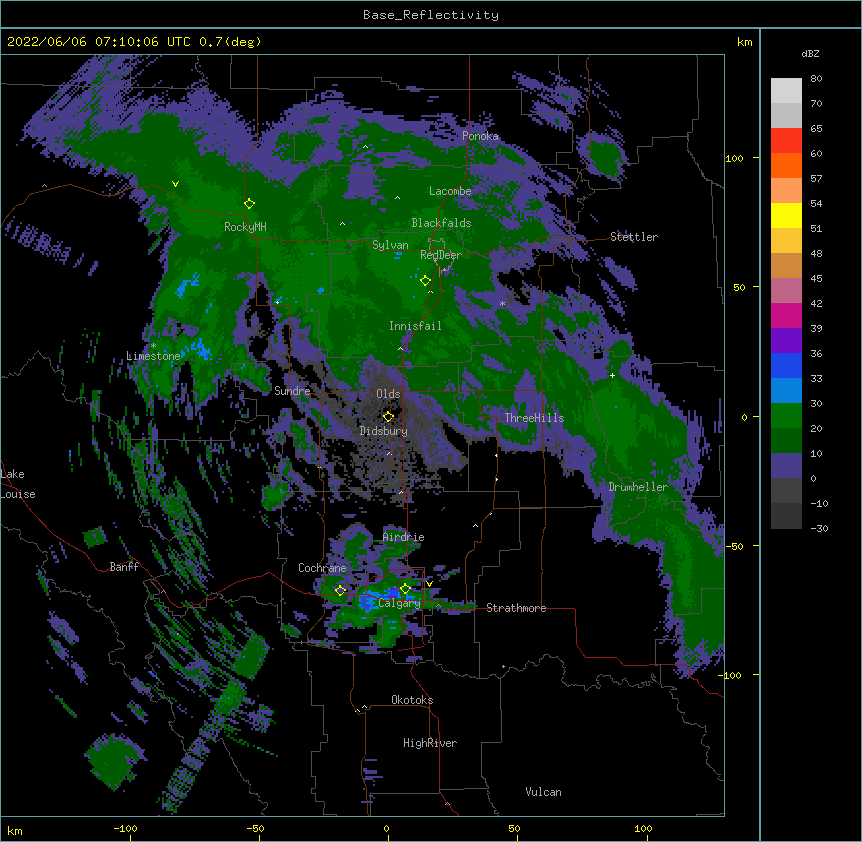Click the dark blue 33-36 dBZ swatch
862x842 pixels.
tap(786, 365)
